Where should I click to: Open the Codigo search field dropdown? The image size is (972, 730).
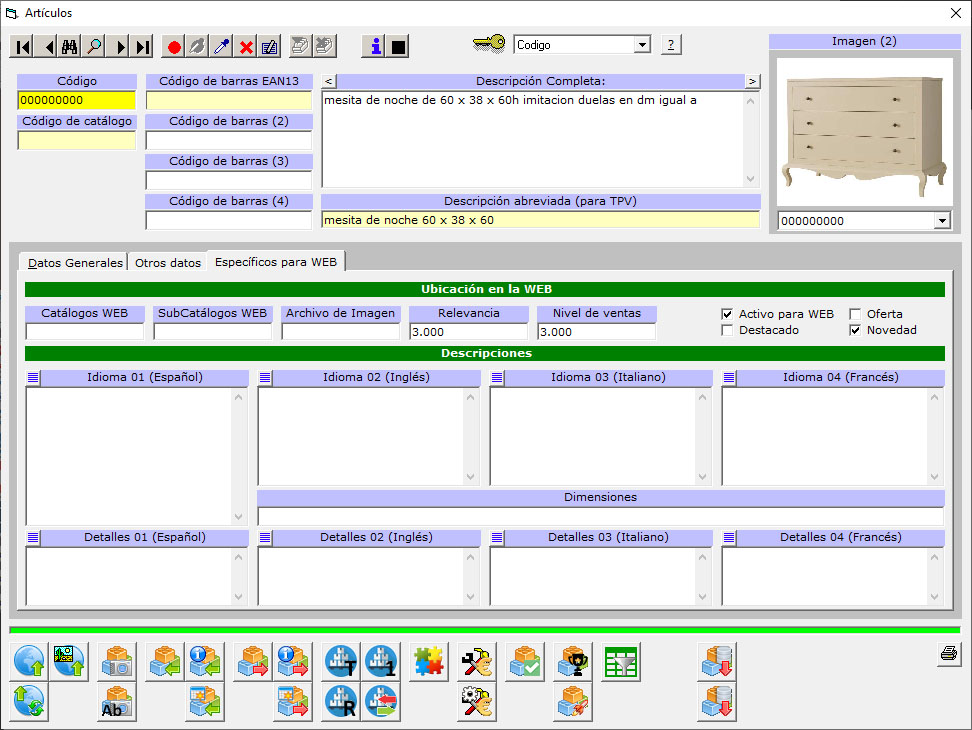coord(641,45)
